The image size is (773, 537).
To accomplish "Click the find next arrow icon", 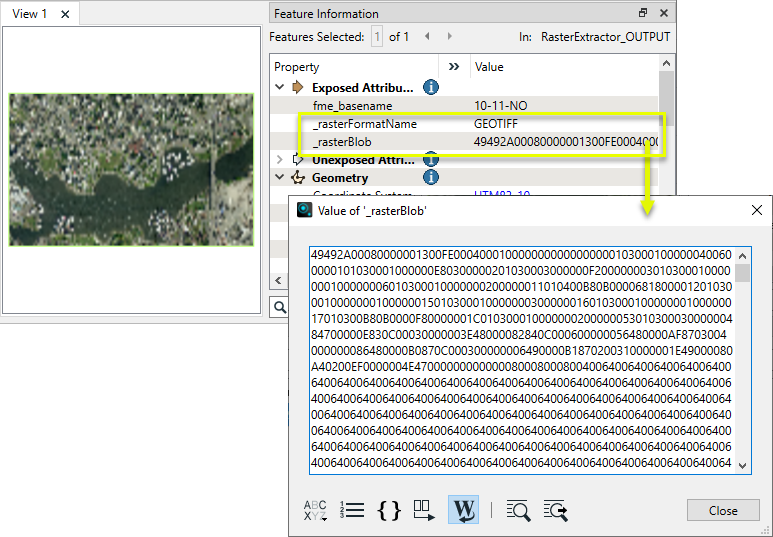I will (x=556, y=510).
